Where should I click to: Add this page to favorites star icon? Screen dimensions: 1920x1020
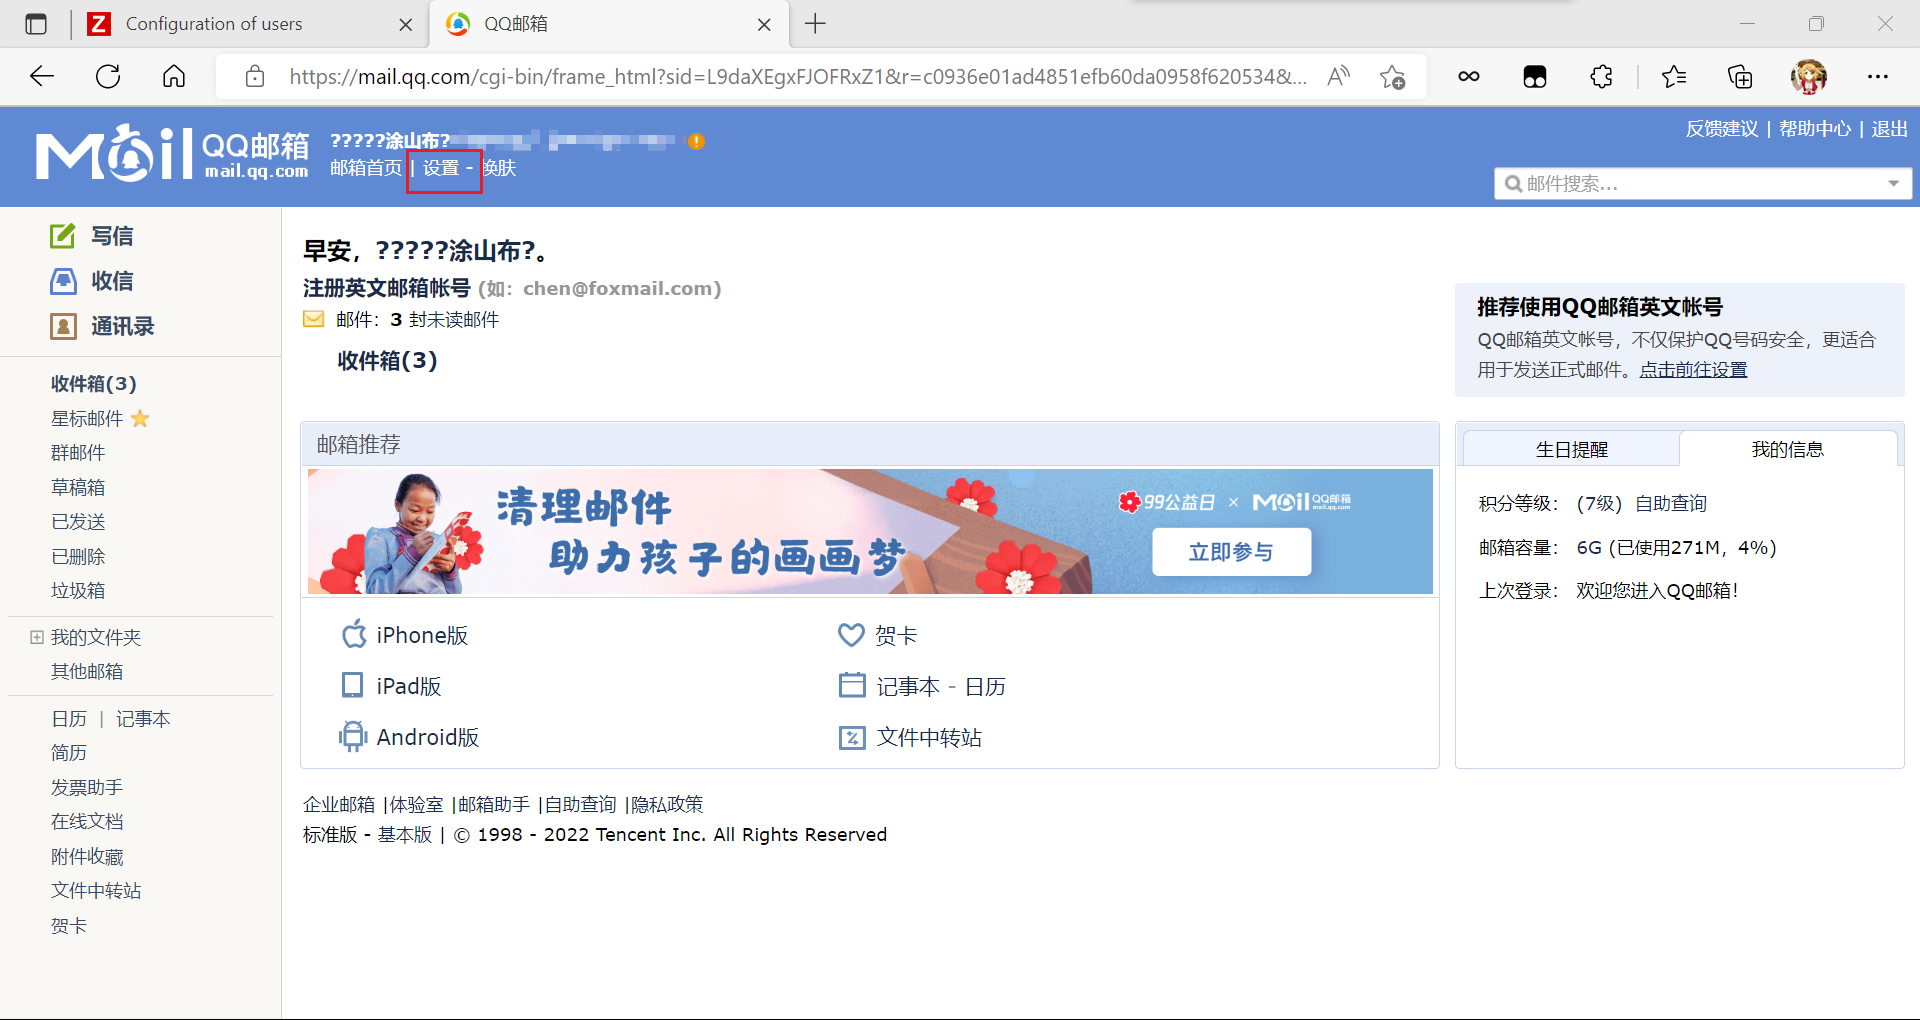click(1392, 77)
